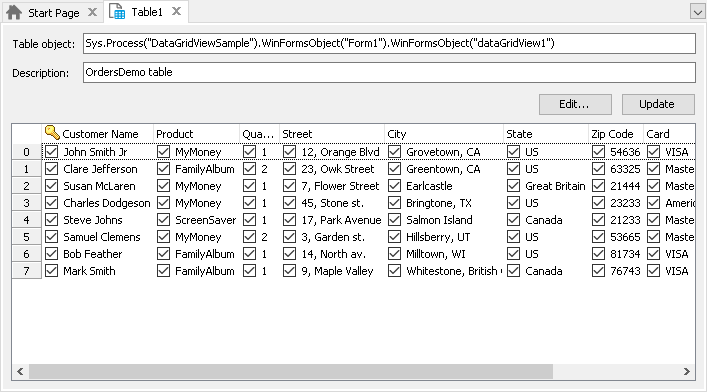Click the table icon on the Table1 tab
Screen dimensions: 707x392
coord(117,12)
